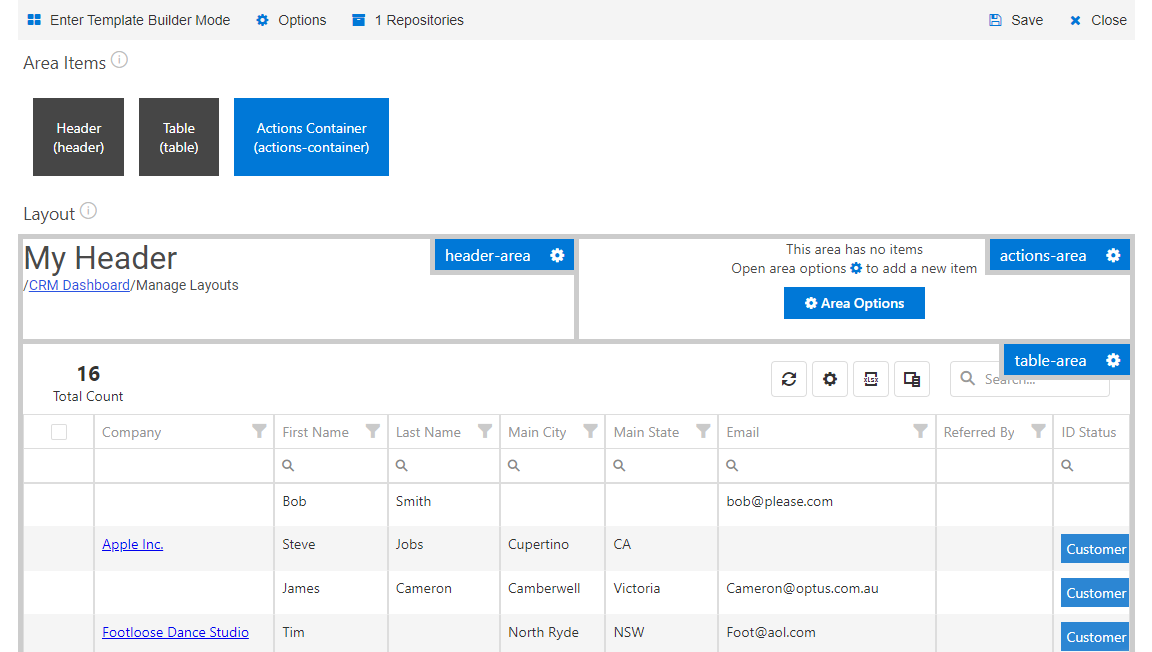Click info icon beside Area Items

tap(120, 60)
